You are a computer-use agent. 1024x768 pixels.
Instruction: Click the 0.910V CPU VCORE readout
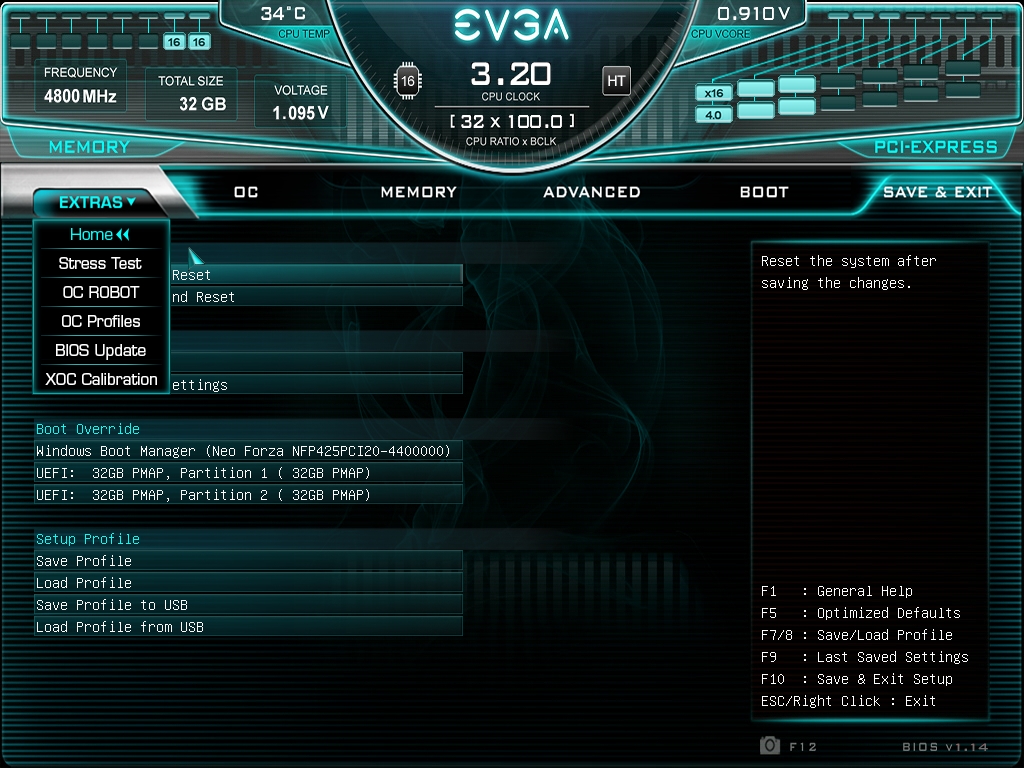pos(754,14)
